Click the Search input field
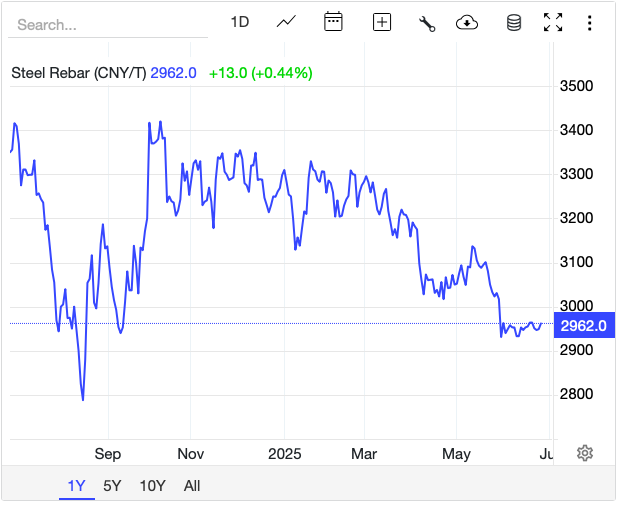This screenshot has width=617, height=506. point(110,24)
